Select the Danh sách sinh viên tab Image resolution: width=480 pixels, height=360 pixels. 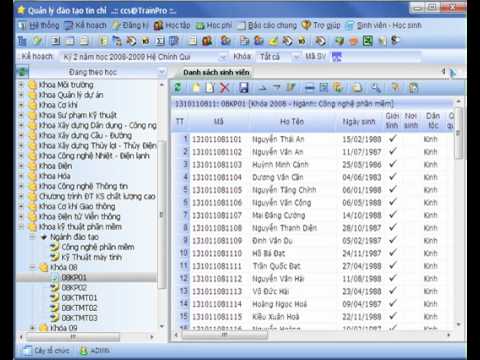216,72
